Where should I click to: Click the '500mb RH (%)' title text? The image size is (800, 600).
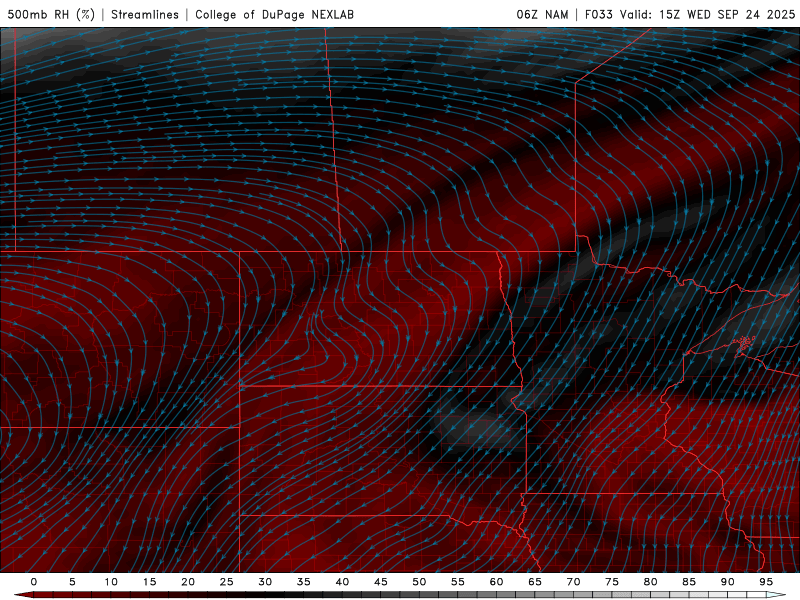coord(52,14)
